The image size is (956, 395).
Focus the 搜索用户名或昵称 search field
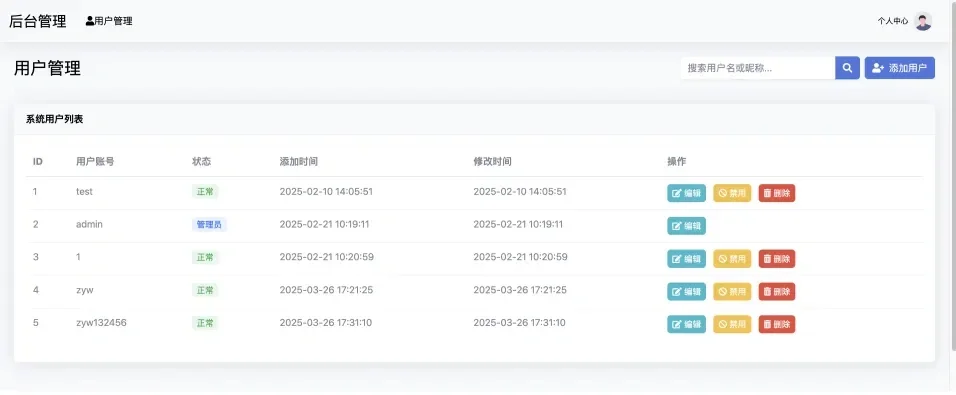[x=758, y=68]
